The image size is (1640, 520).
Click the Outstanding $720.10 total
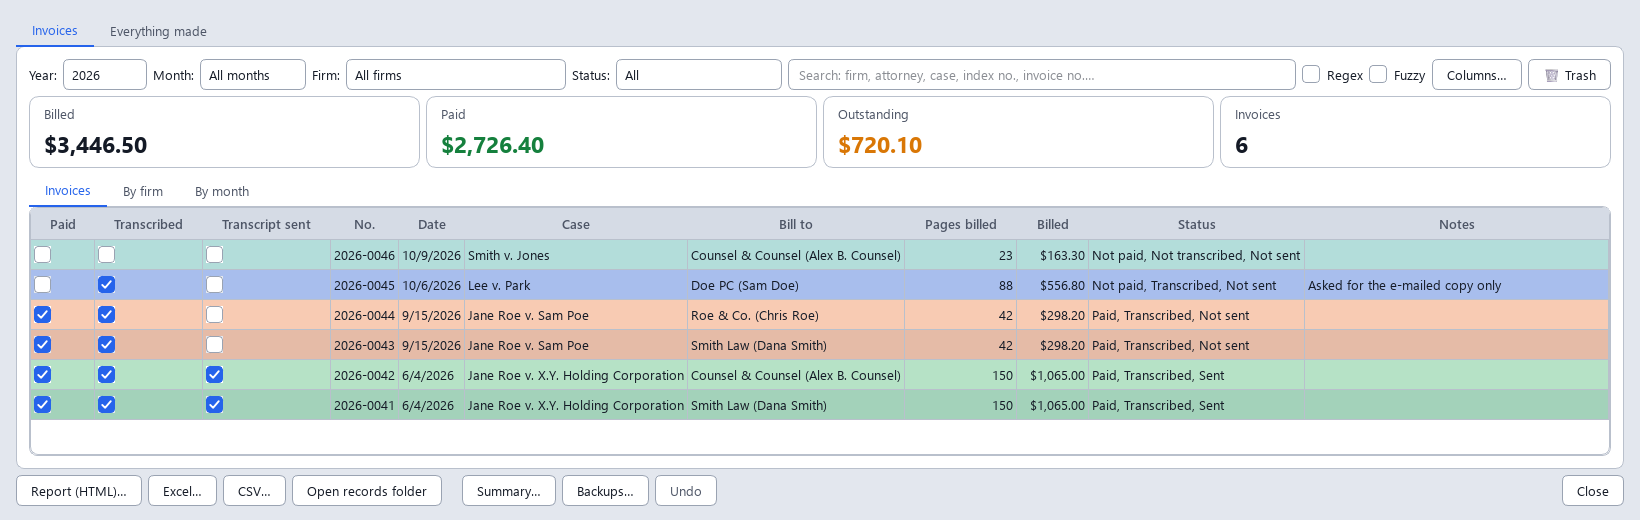coord(1018,132)
